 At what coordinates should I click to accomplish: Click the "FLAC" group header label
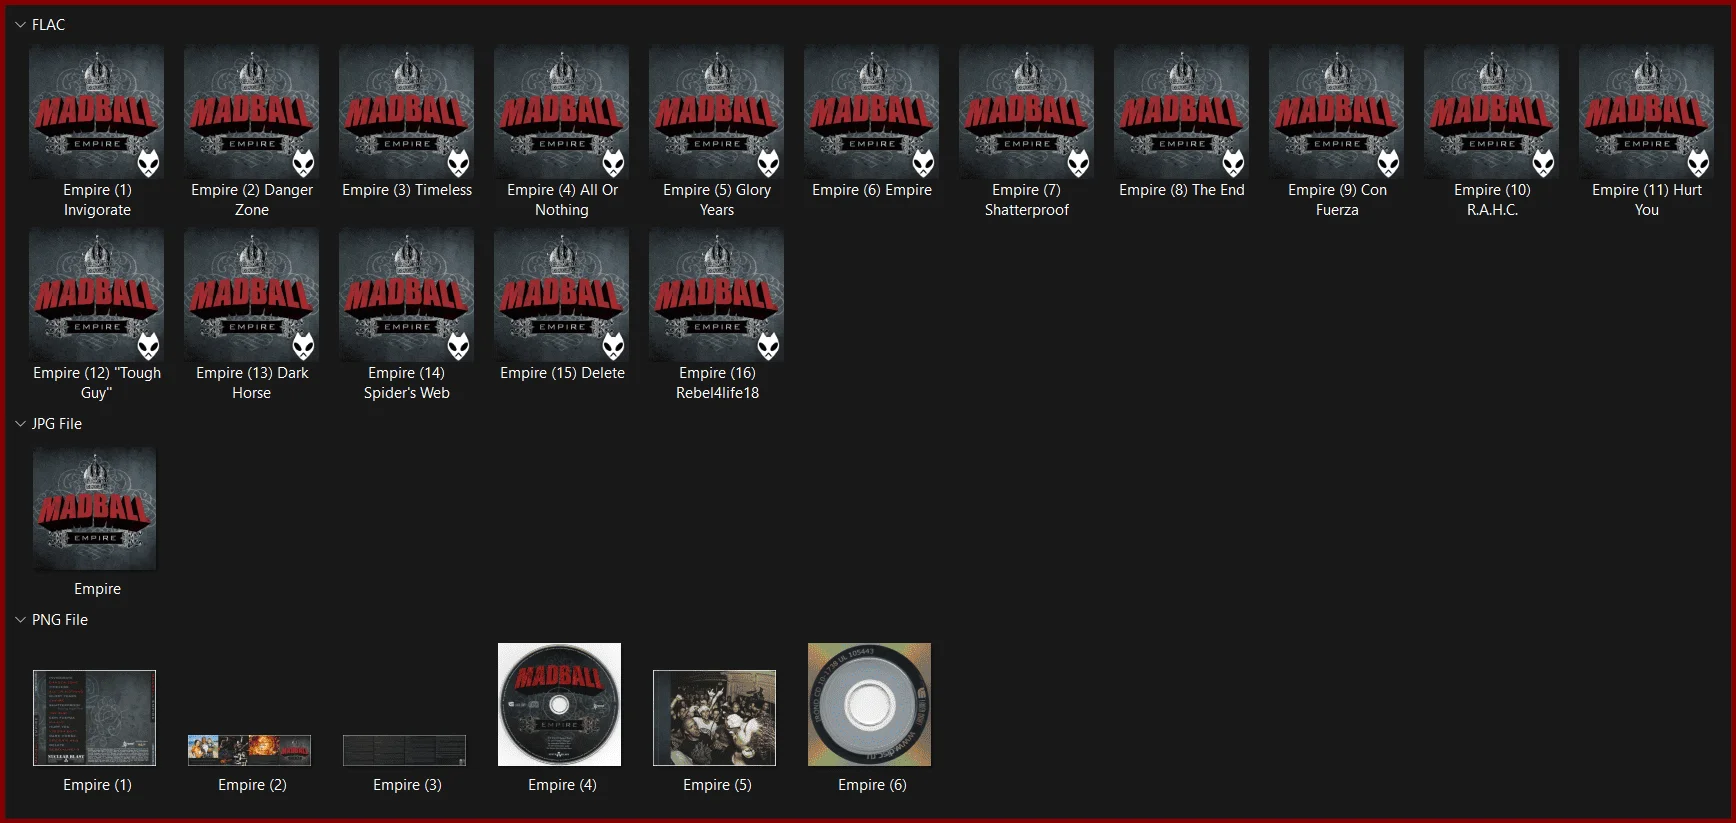pyautogui.click(x=48, y=25)
